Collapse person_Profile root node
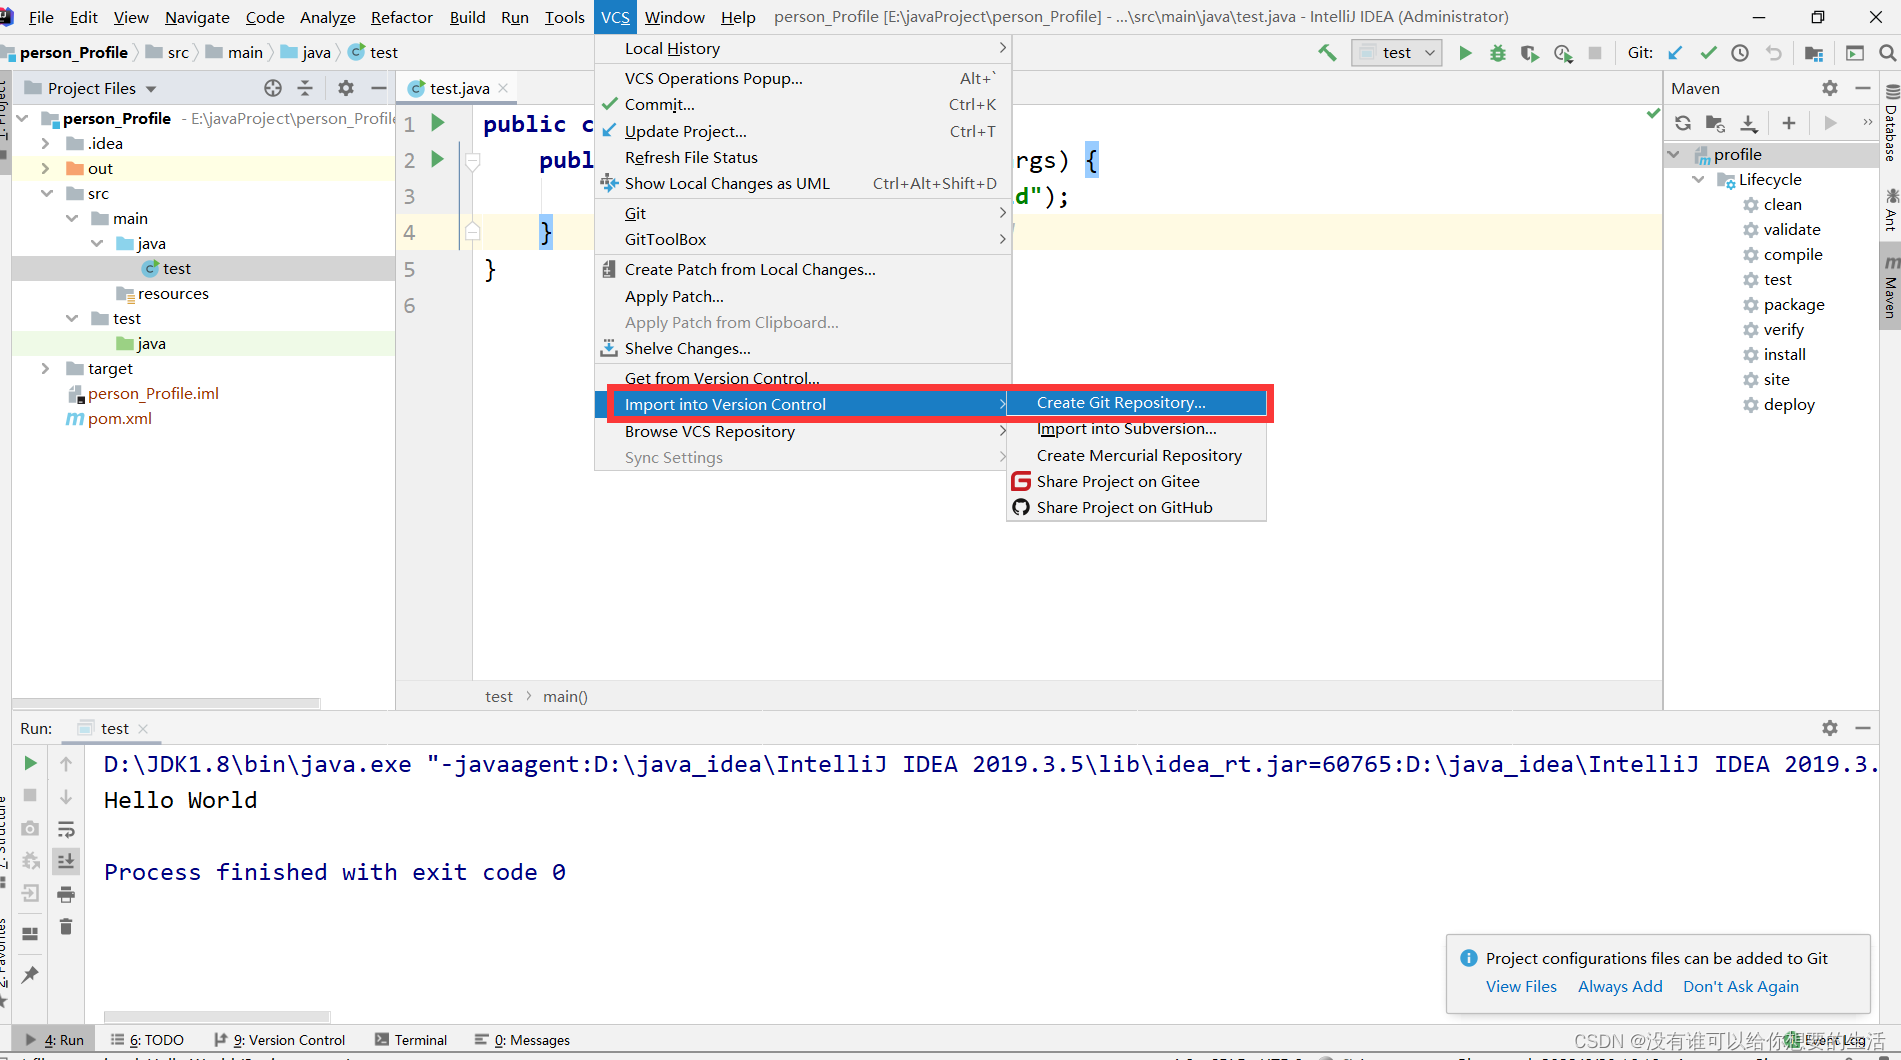1901x1060 pixels. (22, 118)
